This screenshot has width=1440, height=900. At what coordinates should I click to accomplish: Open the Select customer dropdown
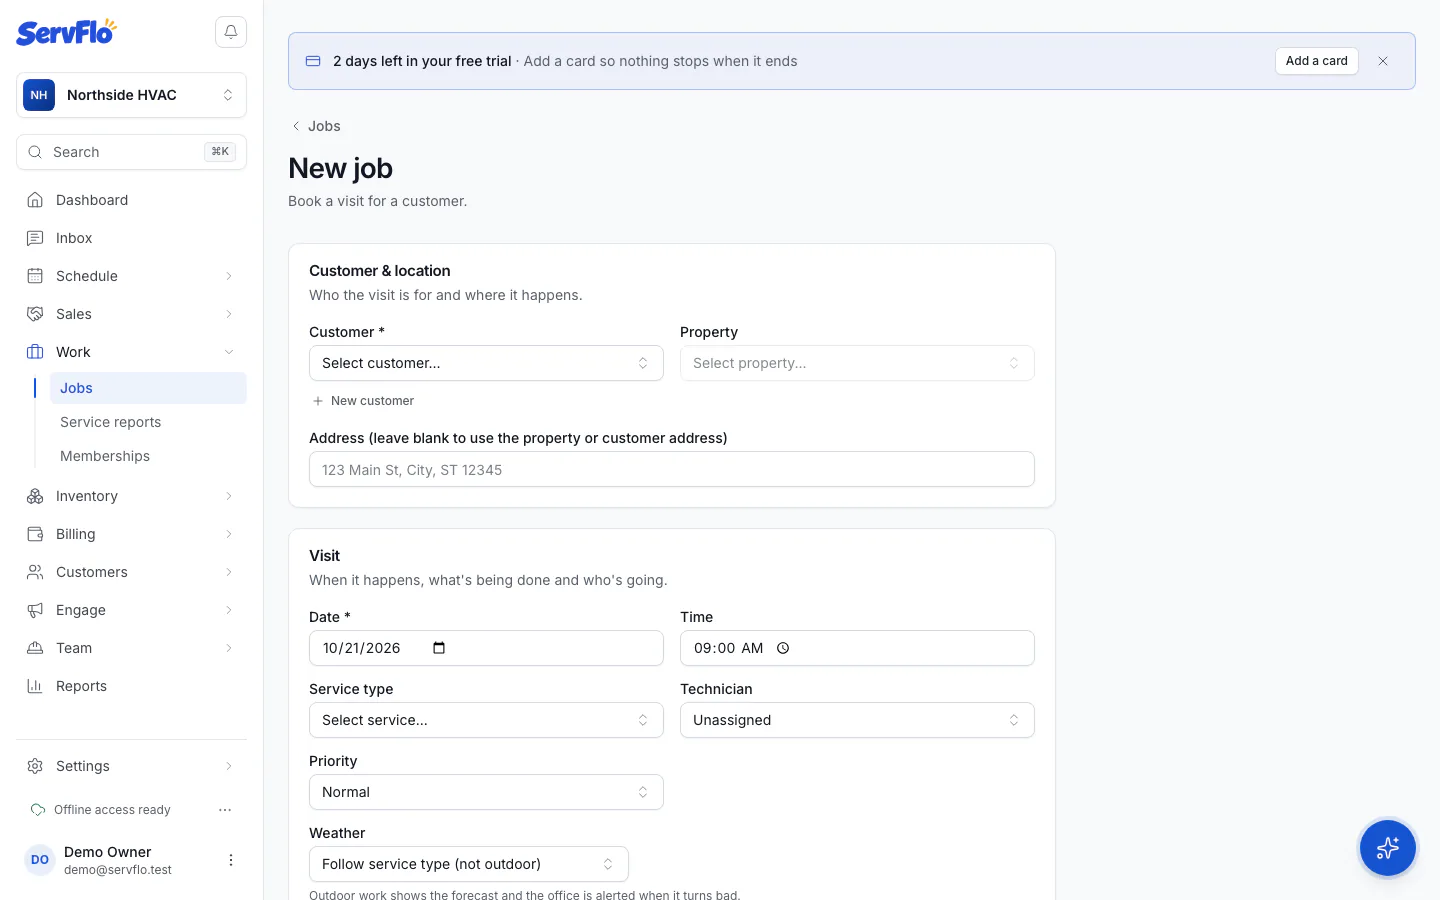pyautogui.click(x=486, y=363)
